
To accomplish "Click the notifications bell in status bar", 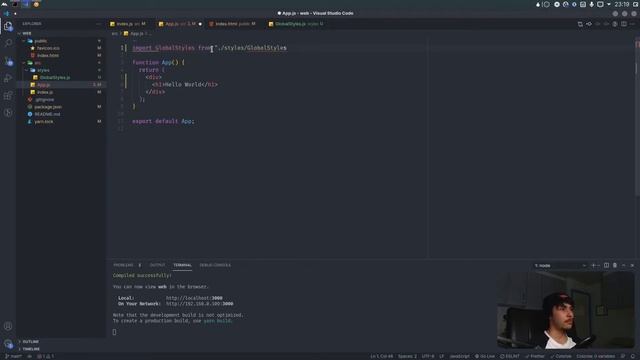I will 633,356.
